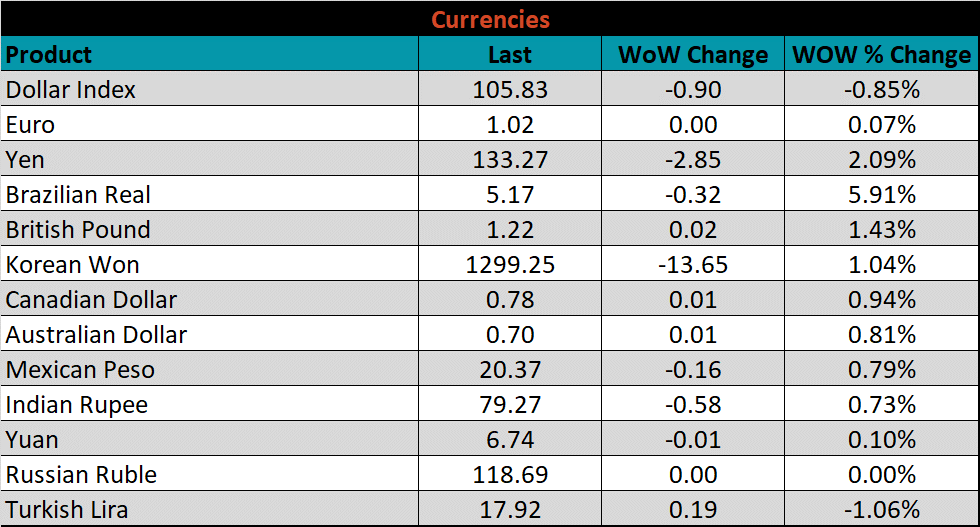The height and width of the screenshot is (527, 980).
Task: Select the Product column header
Action: pyautogui.click(x=49, y=54)
